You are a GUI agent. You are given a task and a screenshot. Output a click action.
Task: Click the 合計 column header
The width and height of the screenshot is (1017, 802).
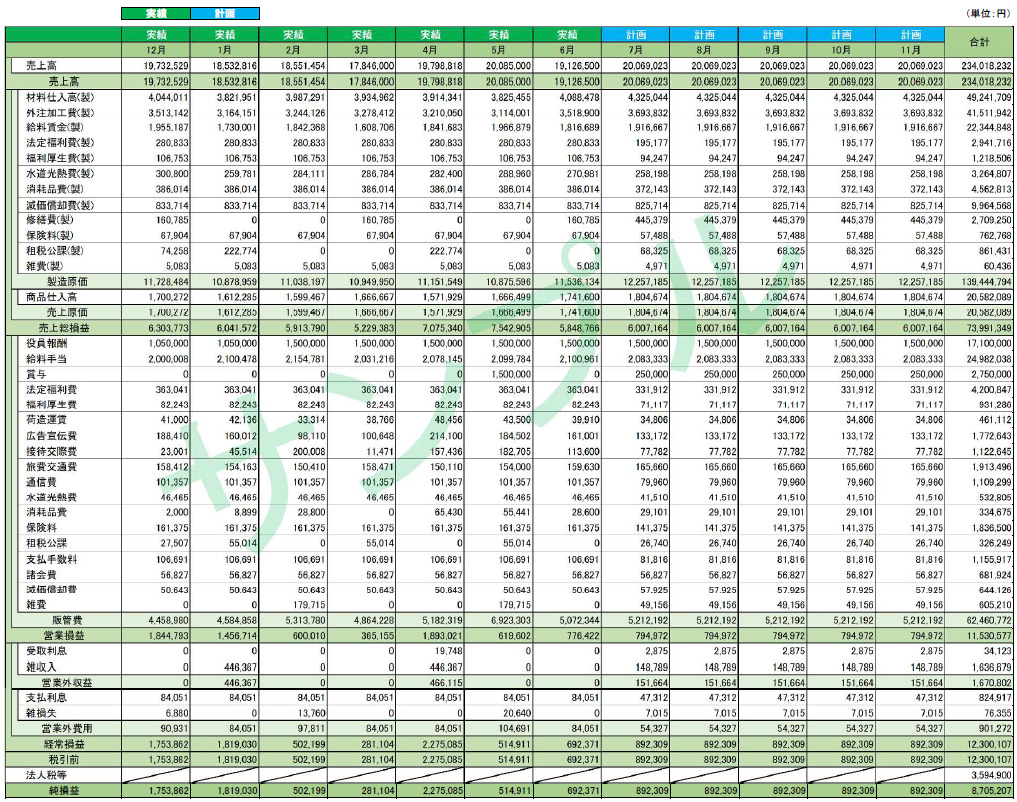click(979, 42)
